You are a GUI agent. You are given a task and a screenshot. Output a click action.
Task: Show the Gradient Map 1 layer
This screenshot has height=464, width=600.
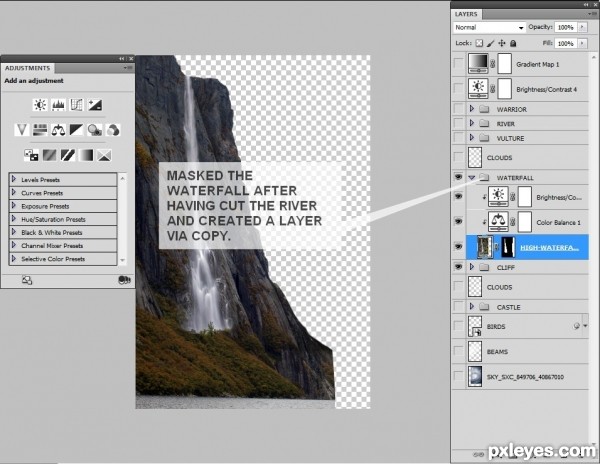458,63
